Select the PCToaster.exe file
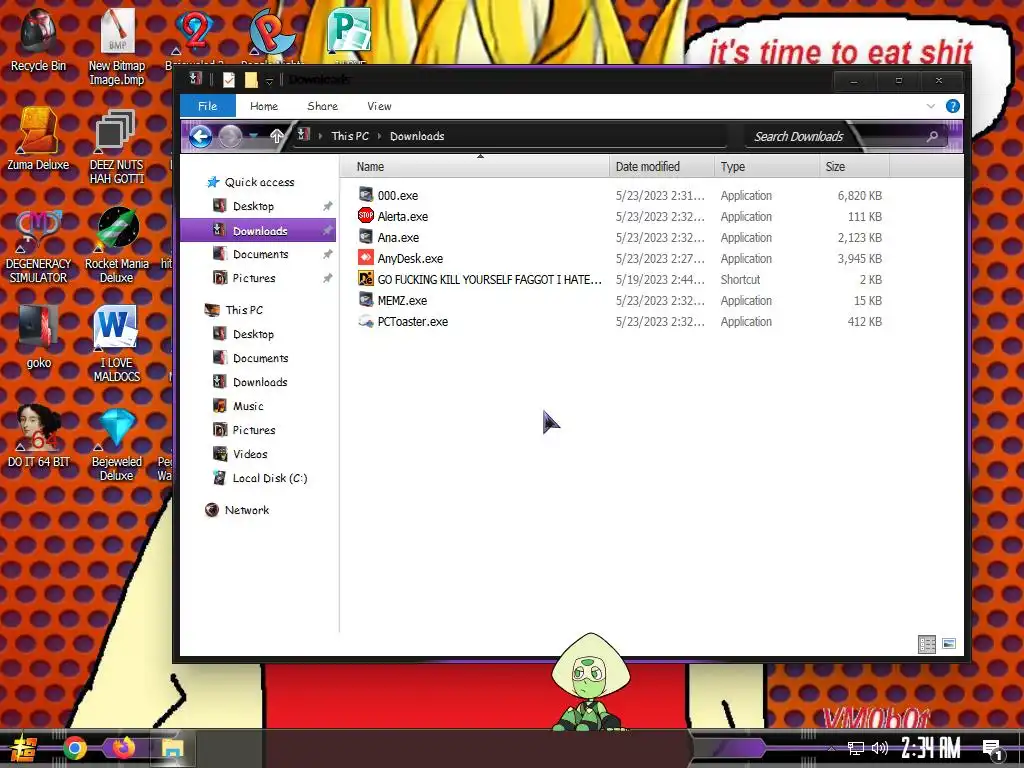The height and width of the screenshot is (768, 1024). coord(412,321)
